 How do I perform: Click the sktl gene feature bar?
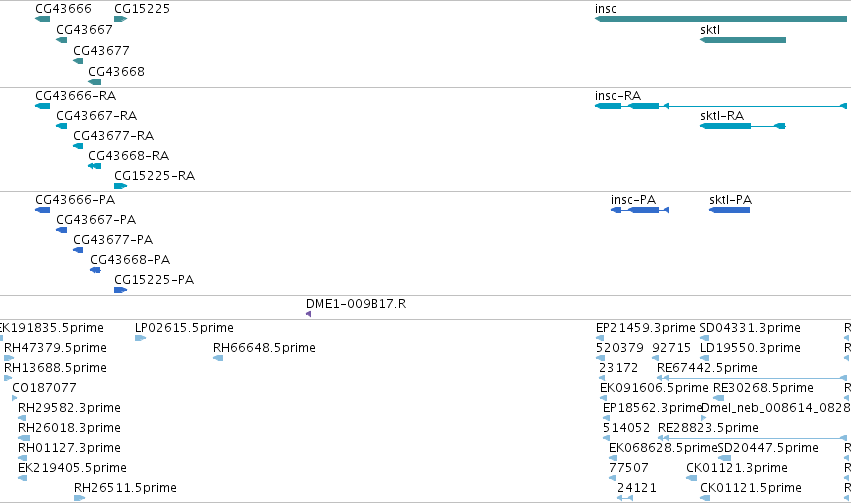(743, 40)
